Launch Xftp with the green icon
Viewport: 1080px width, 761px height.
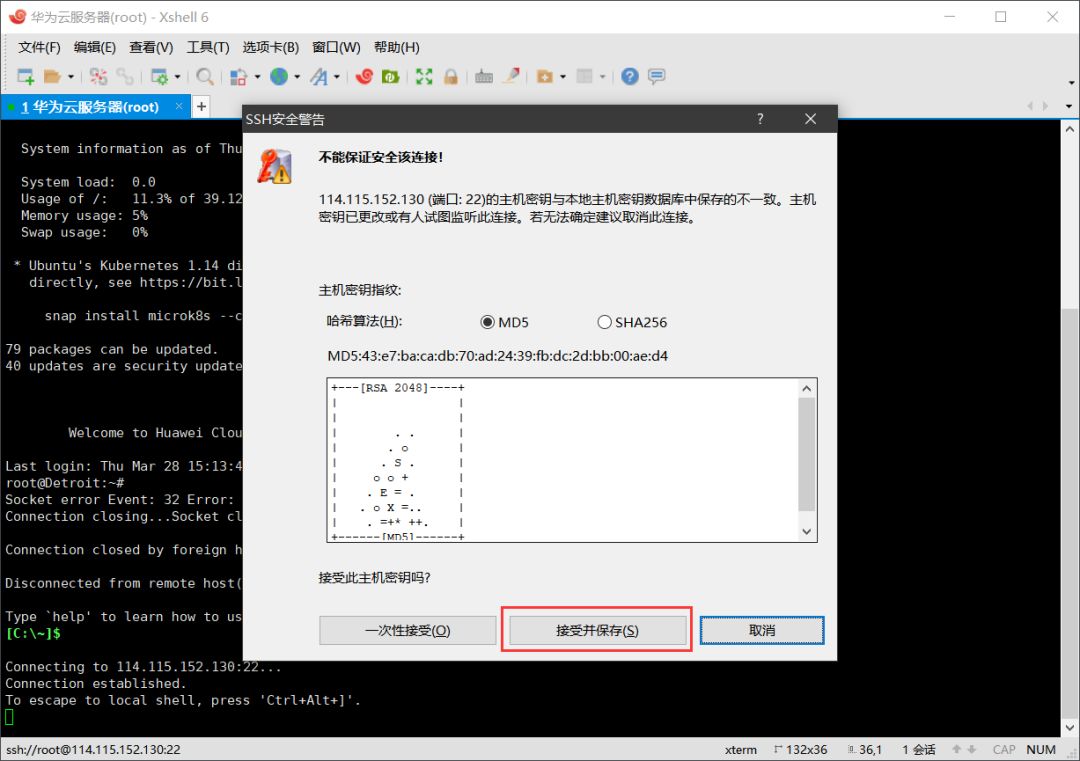(391, 76)
